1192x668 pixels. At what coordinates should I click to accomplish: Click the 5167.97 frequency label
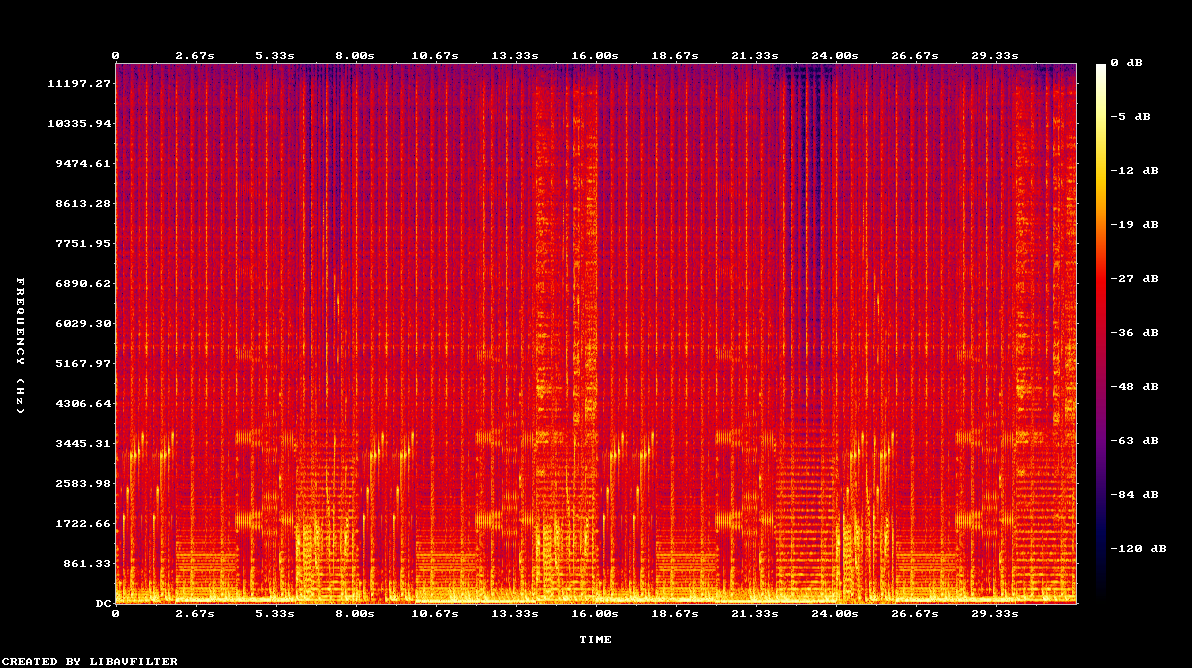coord(83,363)
